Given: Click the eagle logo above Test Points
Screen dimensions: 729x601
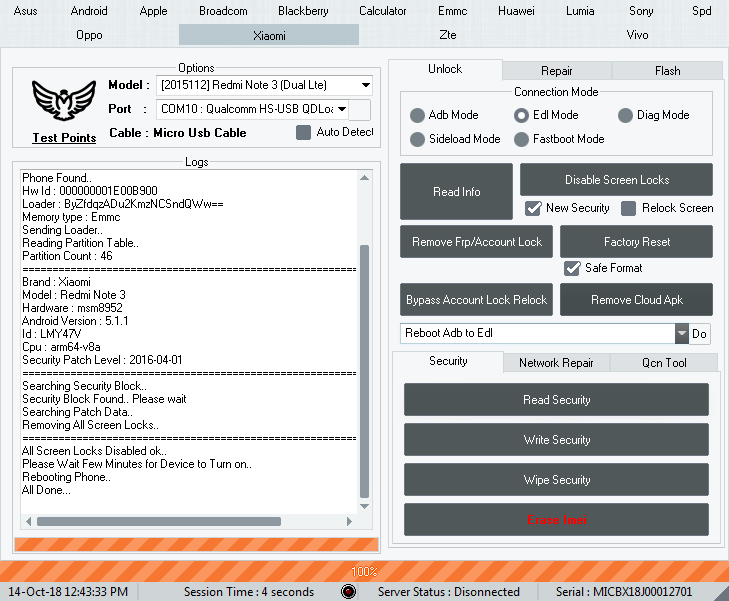Looking at the screenshot, I should click(x=64, y=100).
